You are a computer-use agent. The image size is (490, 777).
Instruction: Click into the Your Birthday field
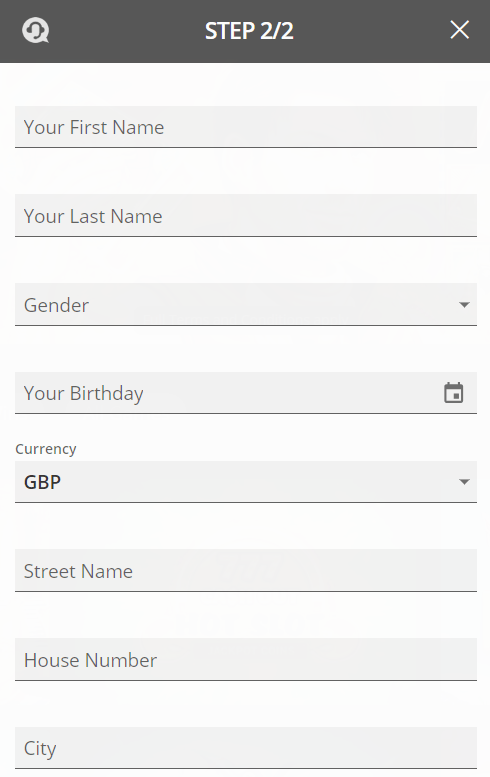click(246, 393)
